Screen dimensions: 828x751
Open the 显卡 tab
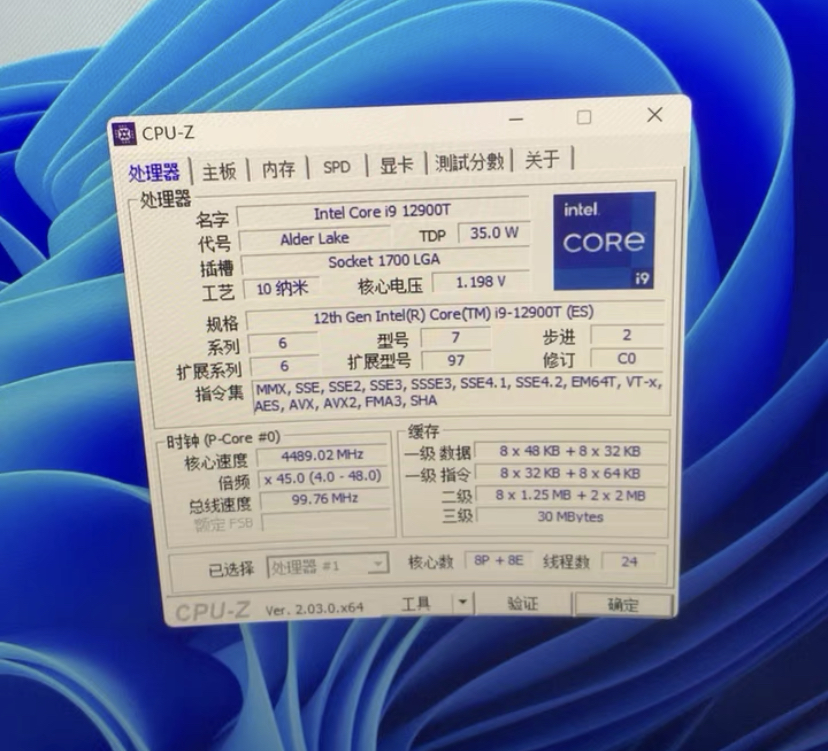[396, 165]
